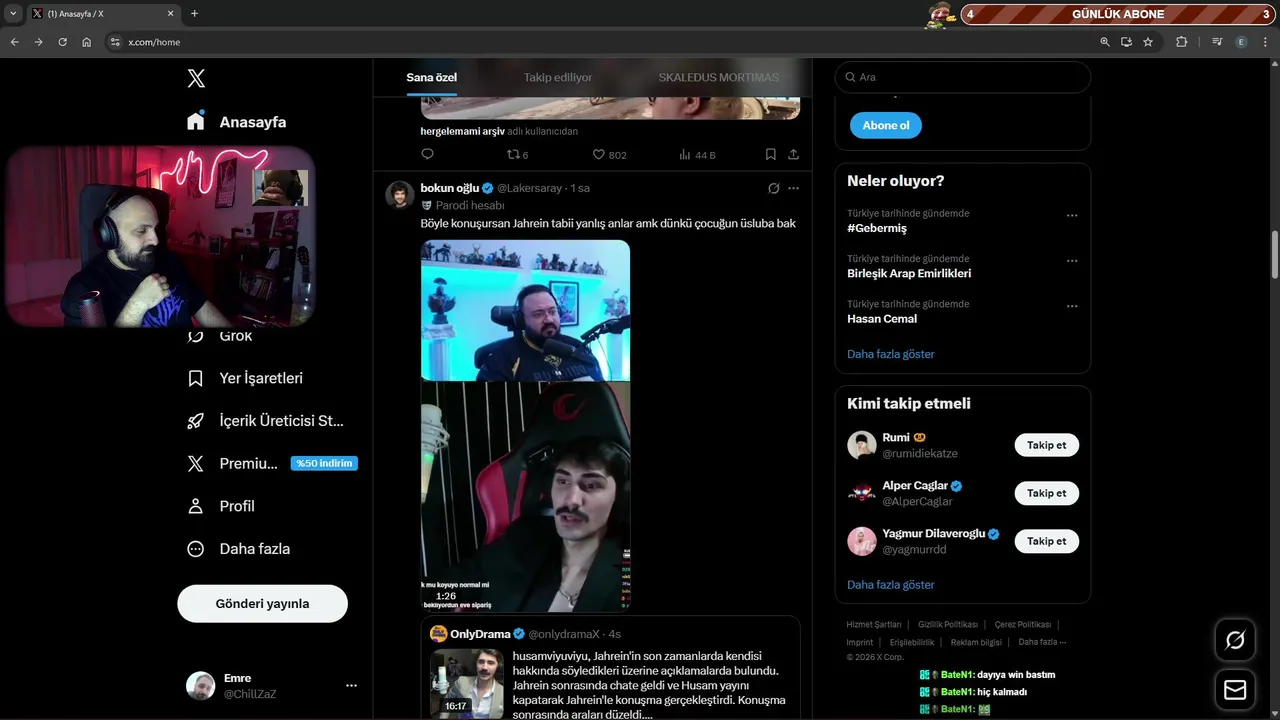Open site information icon in address bar
The width and height of the screenshot is (1280, 720).
pos(115,42)
